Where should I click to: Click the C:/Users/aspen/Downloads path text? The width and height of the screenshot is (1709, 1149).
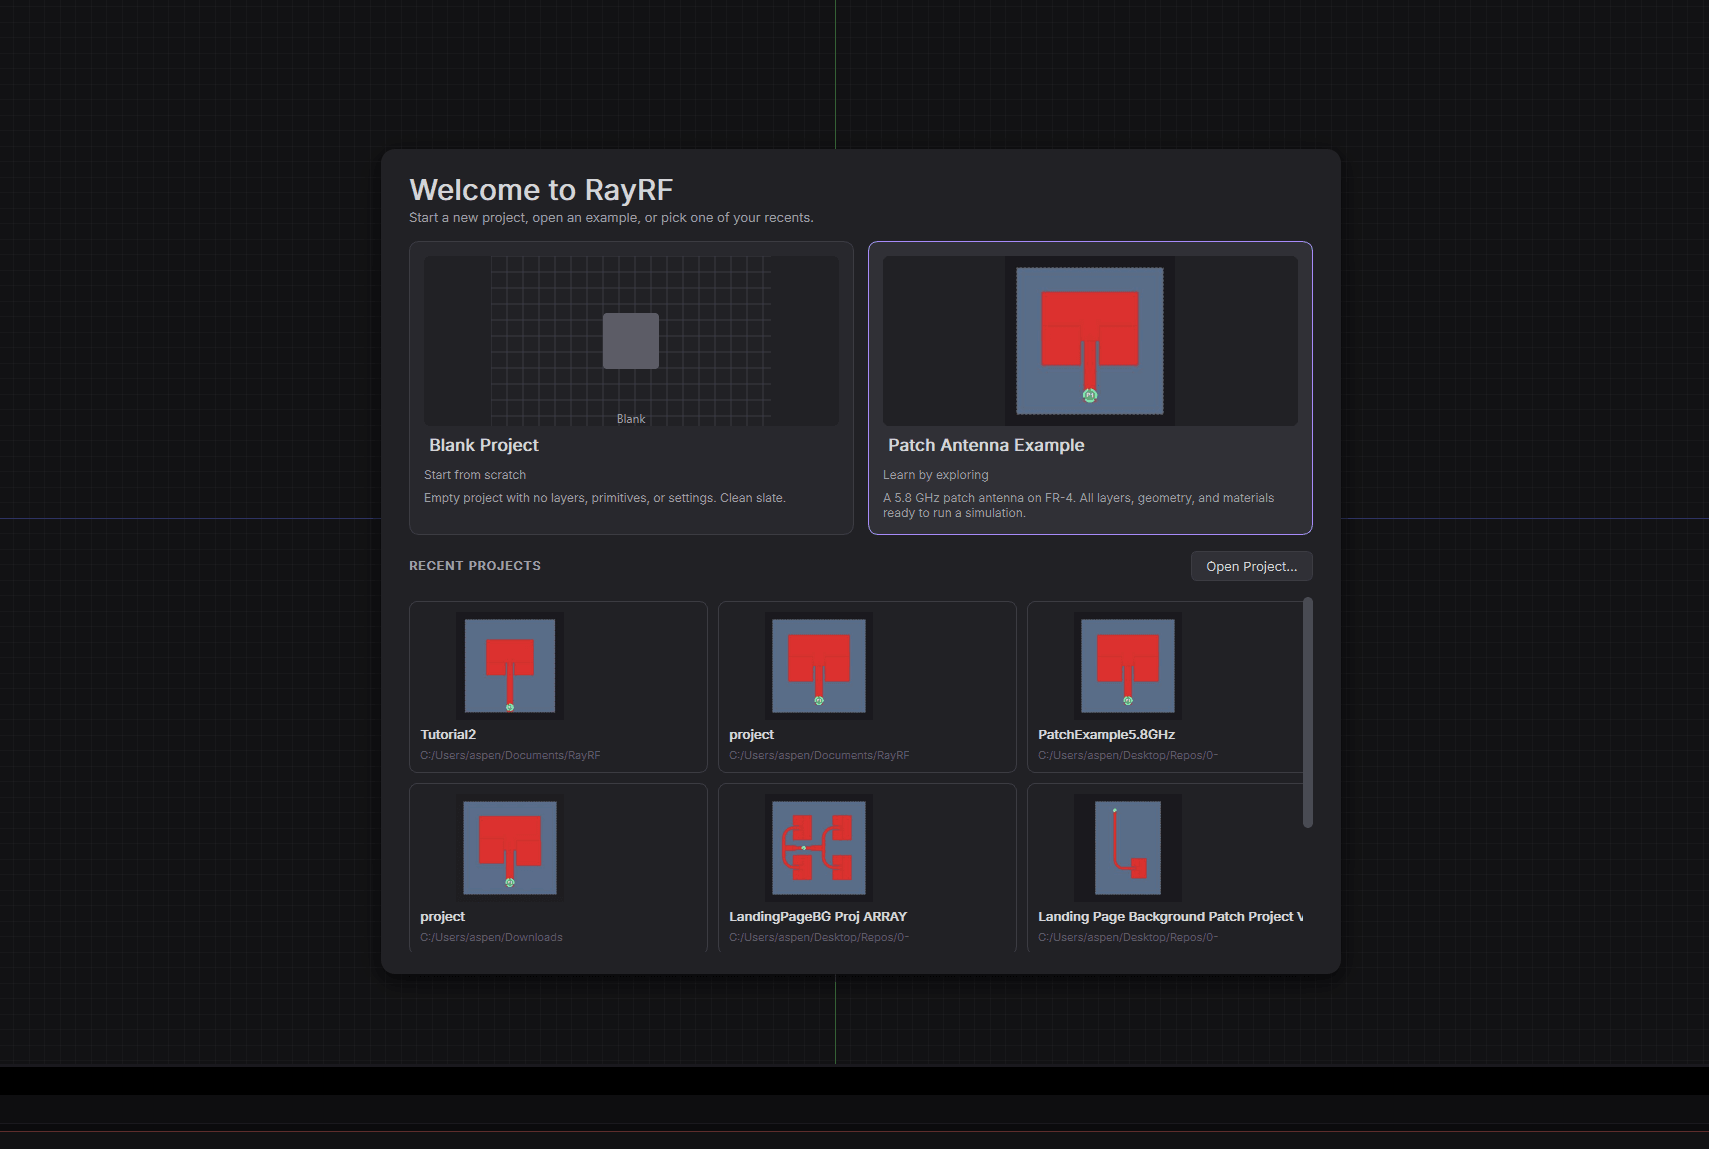pos(491,937)
